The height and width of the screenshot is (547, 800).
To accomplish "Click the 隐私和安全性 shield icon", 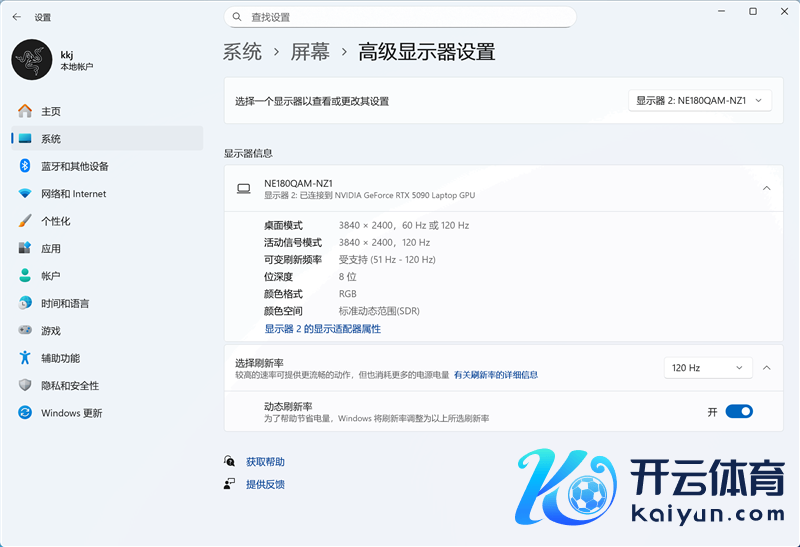I will tap(25, 386).
